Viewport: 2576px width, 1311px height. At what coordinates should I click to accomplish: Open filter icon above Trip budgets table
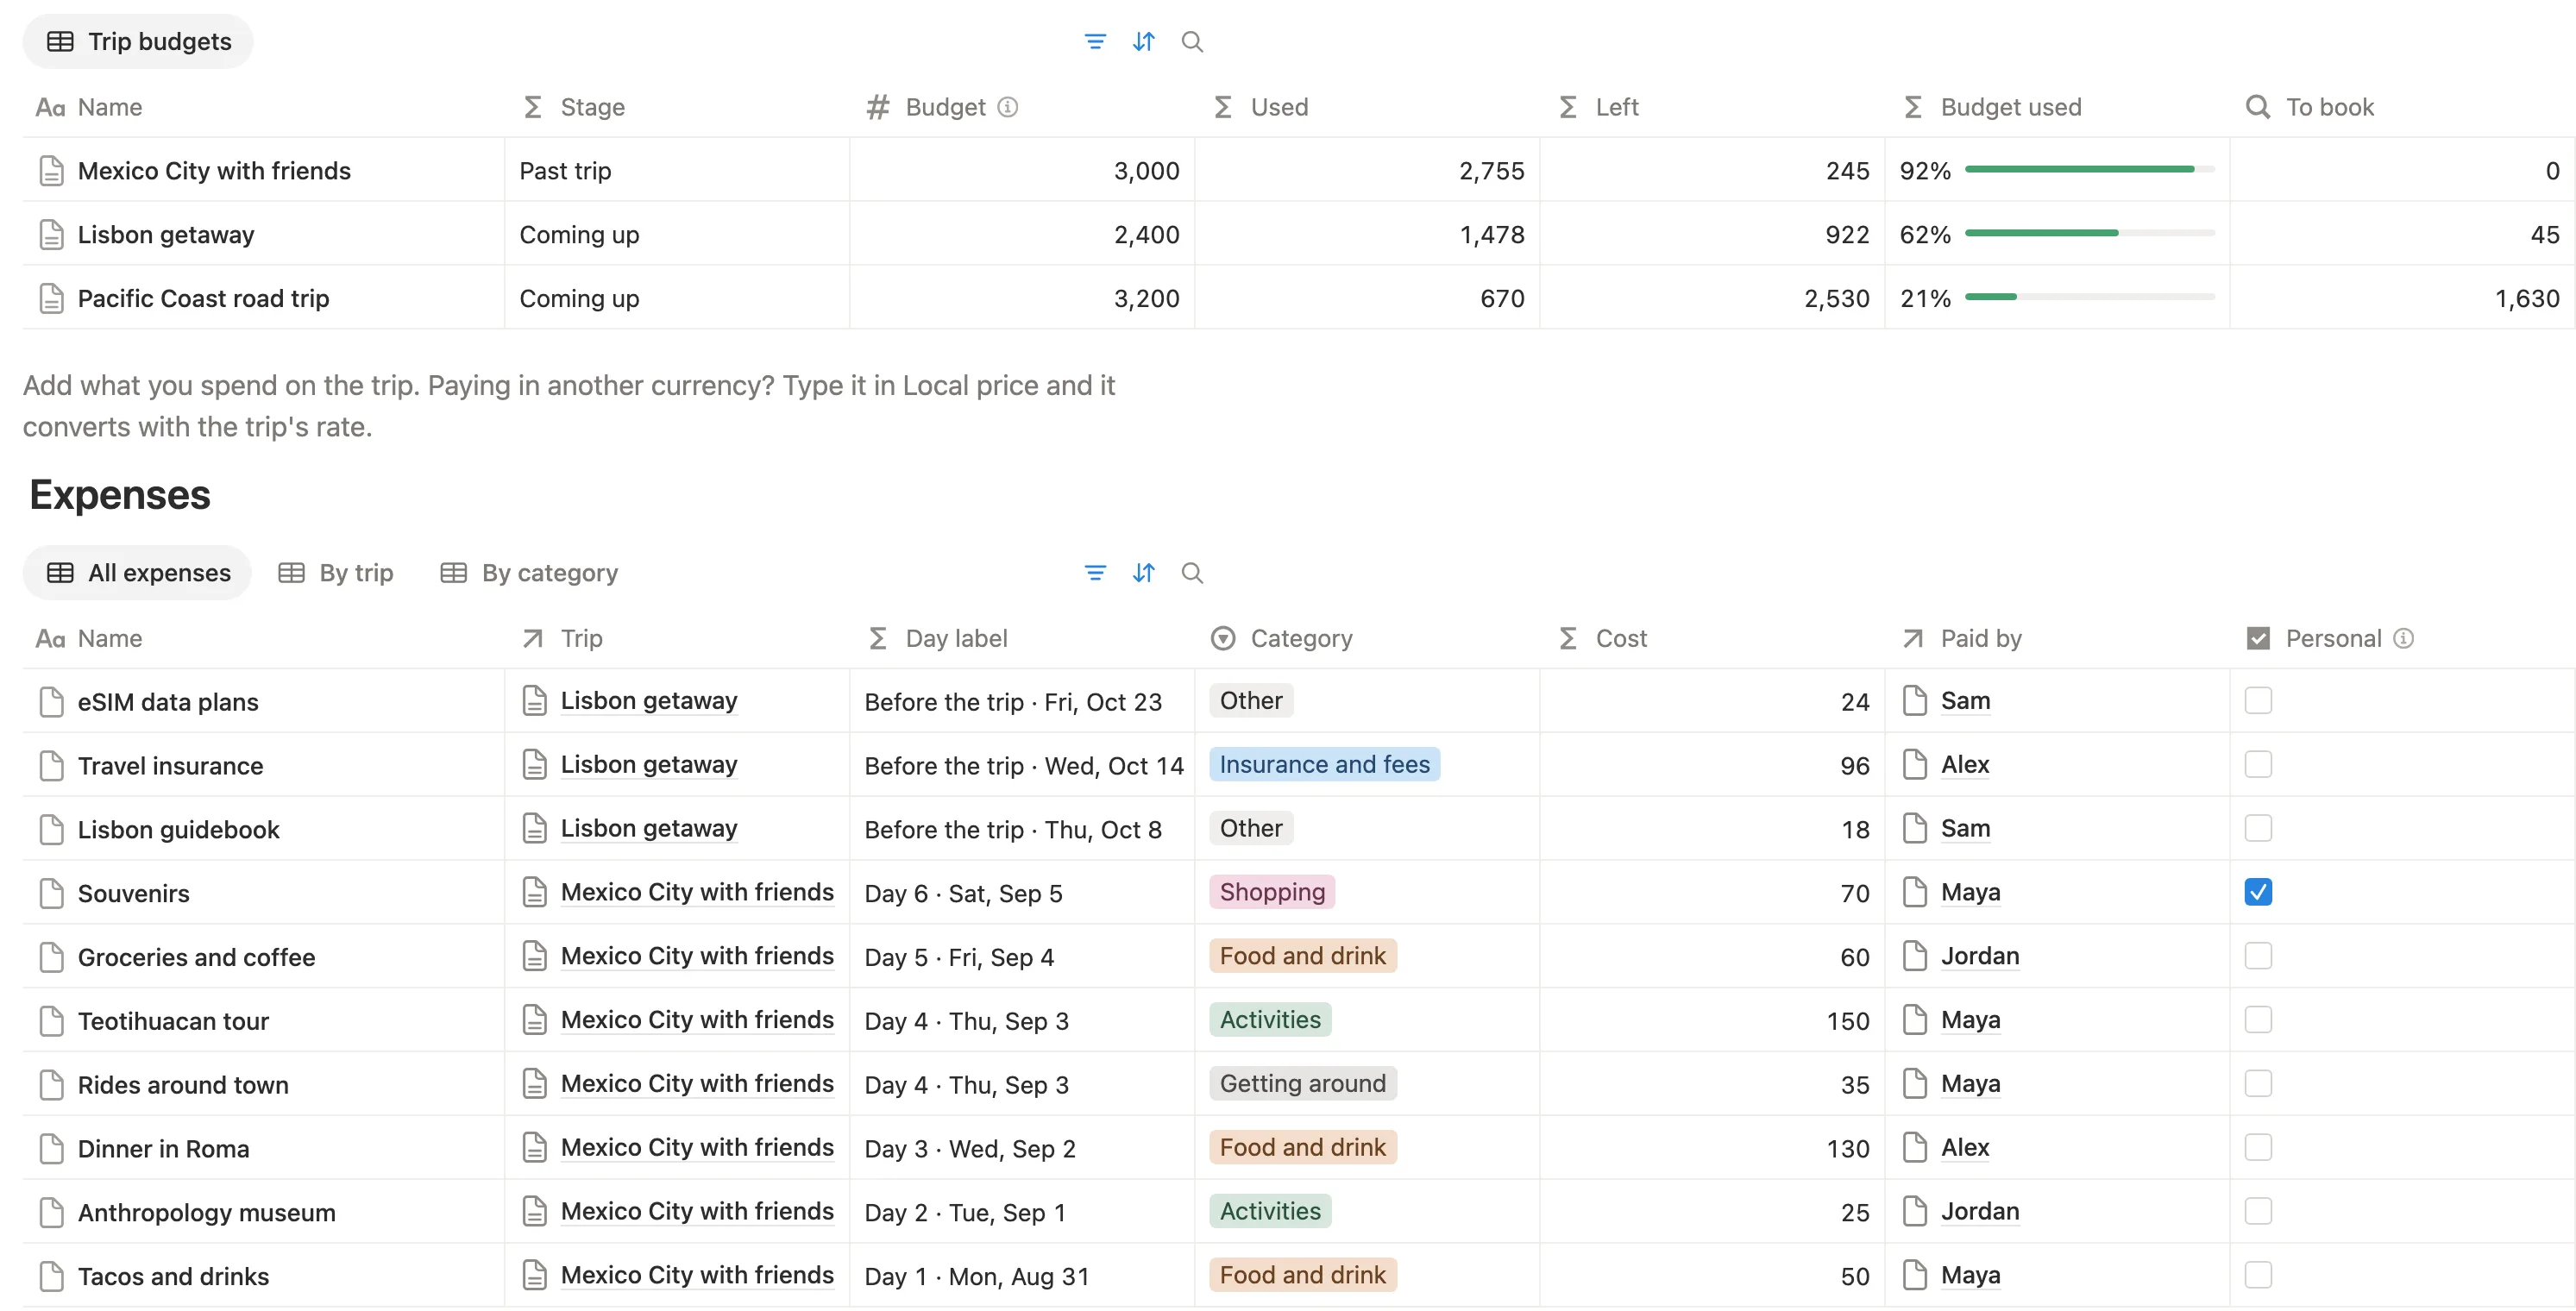1095,42
